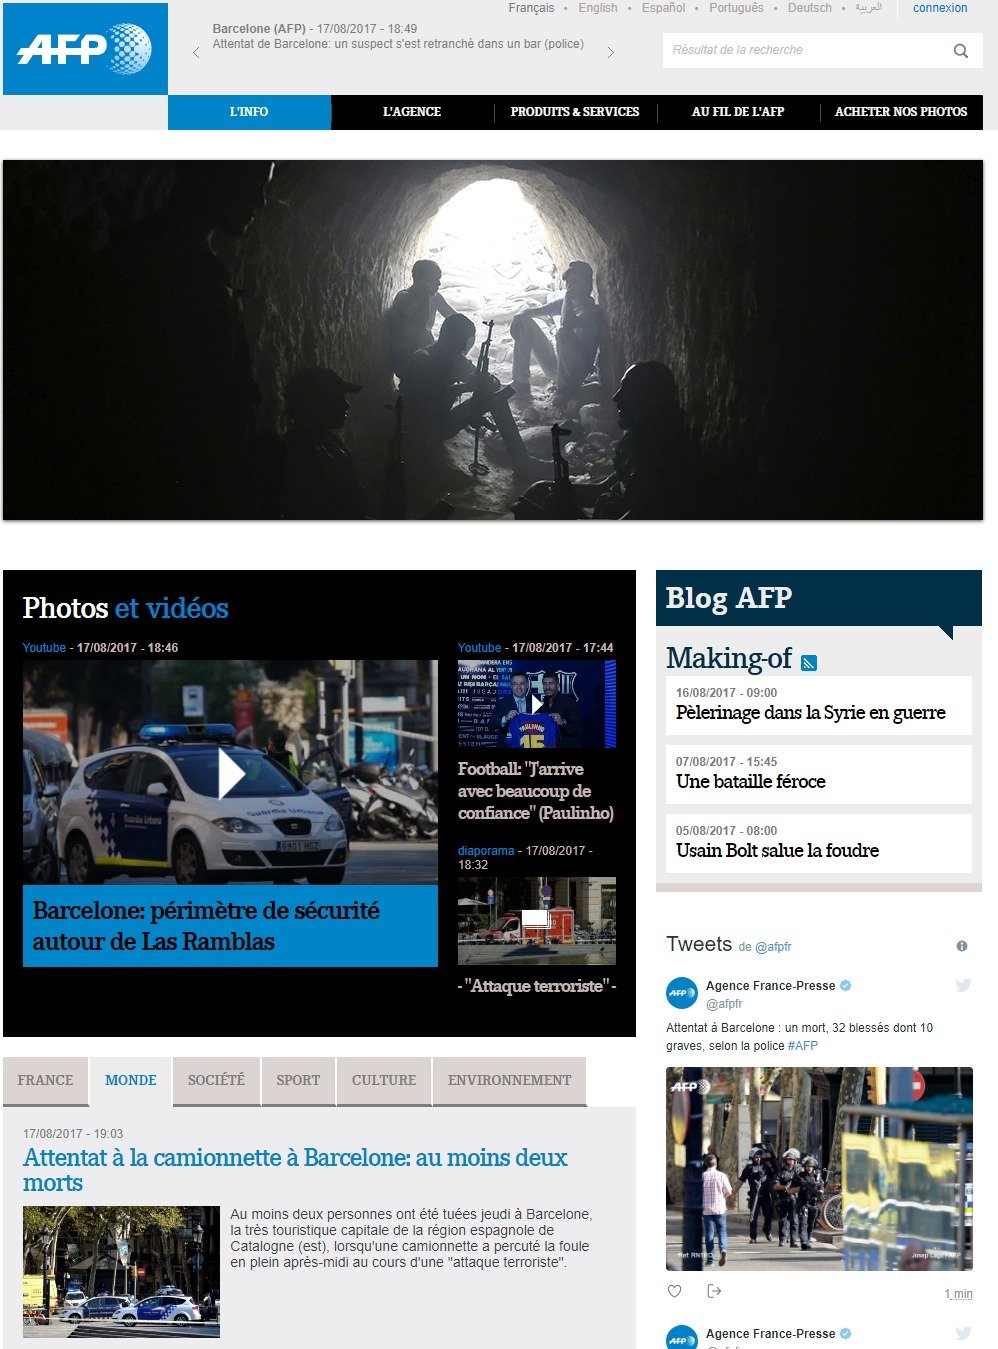Open the Tweets info icon
Viewport: 998px width, 1349px height.
point(962,946)
